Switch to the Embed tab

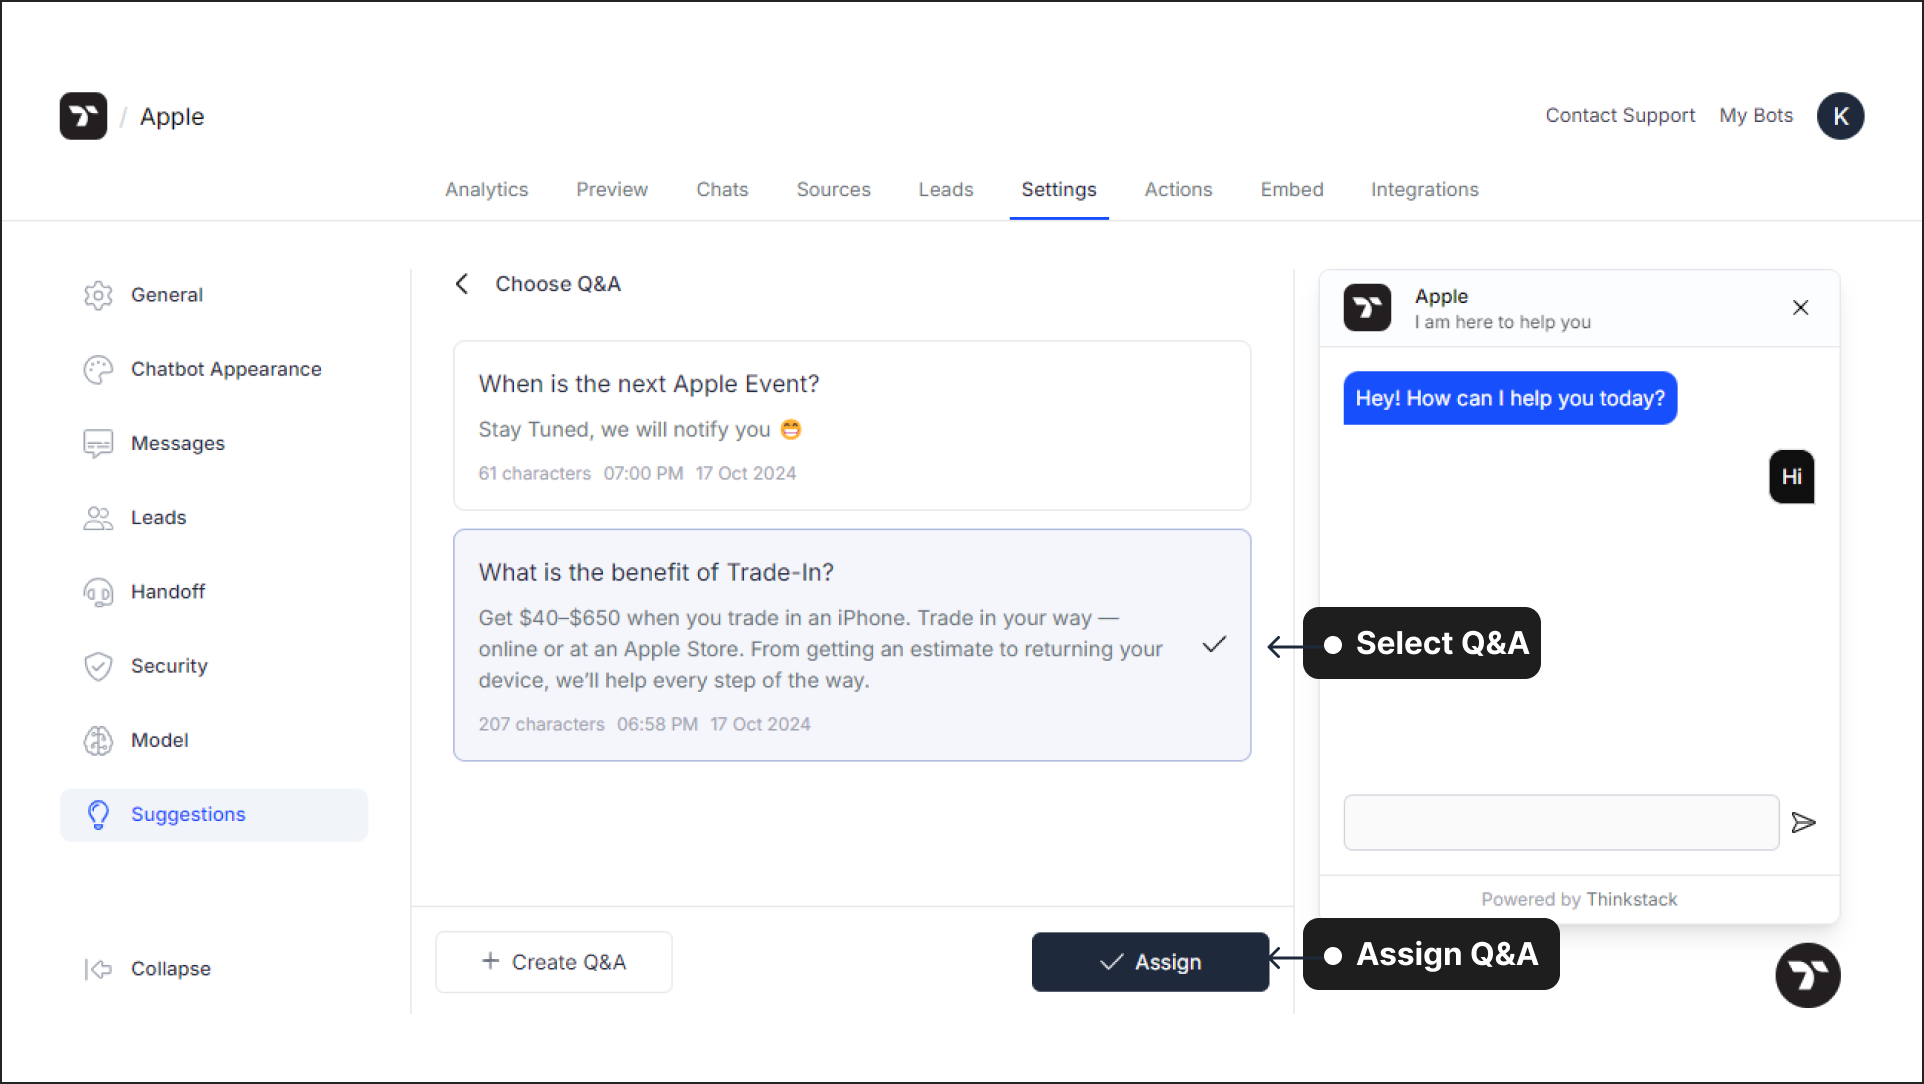(x=1292, y=190)
